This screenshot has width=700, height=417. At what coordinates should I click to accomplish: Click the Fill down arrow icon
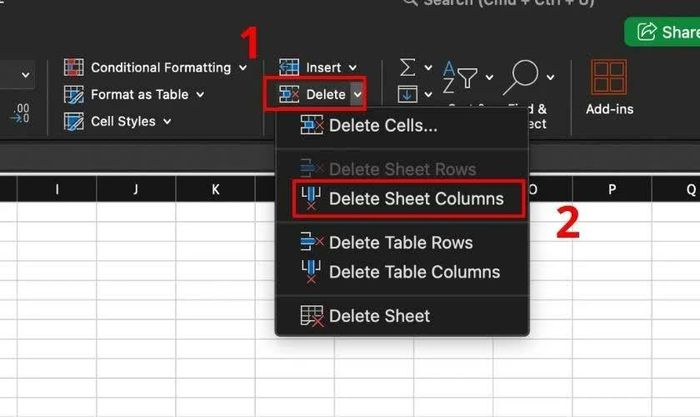click(x=407, y=94)
